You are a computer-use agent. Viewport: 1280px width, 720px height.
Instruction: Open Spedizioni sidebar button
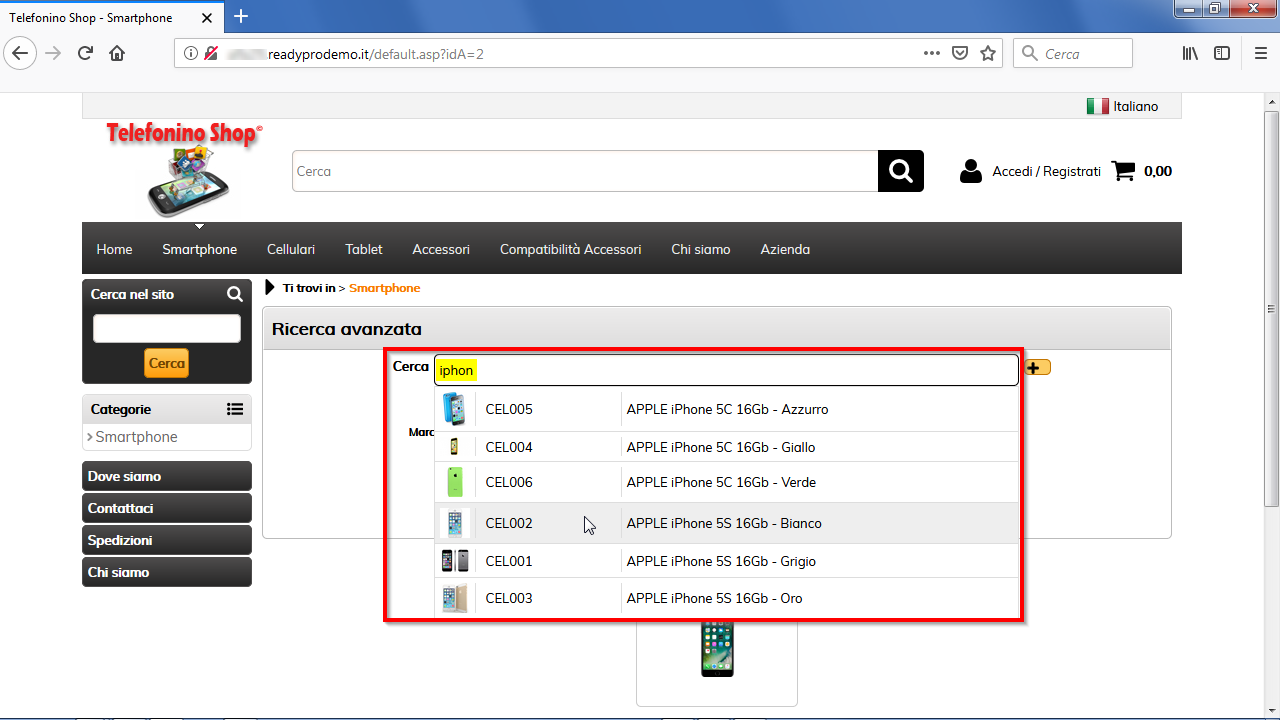(167, 540)
